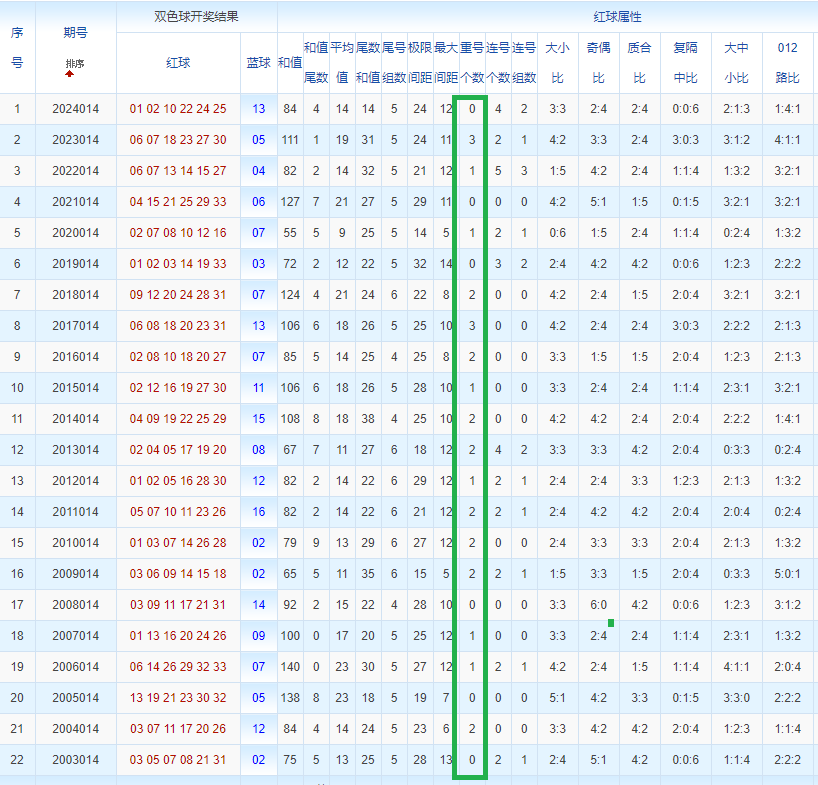Click the 红球属性 header group

(x=617, y=17)
